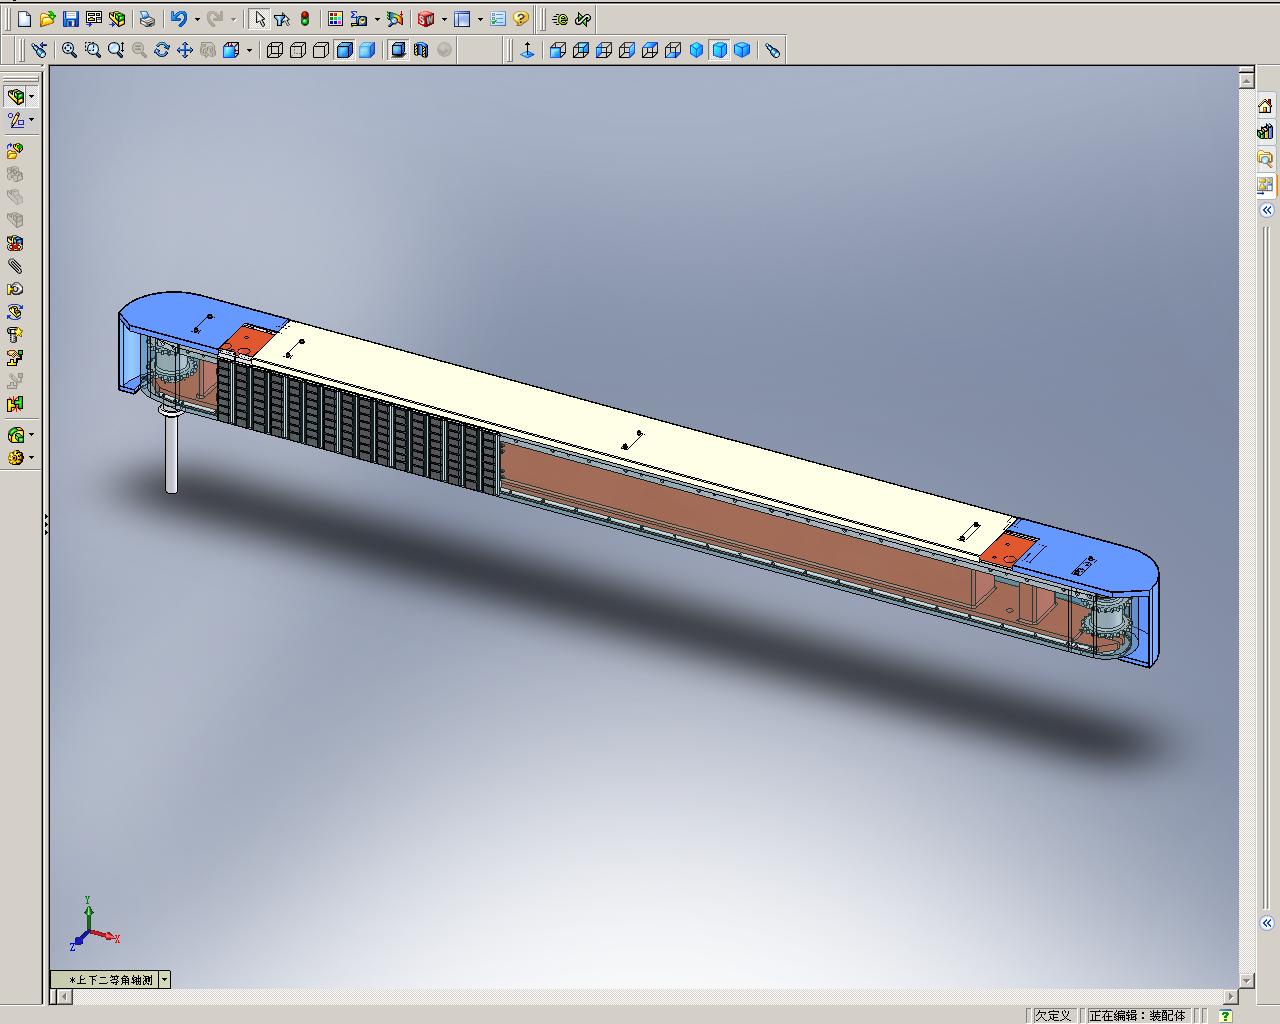
Task: Print the current document
Action: [147, 19]
